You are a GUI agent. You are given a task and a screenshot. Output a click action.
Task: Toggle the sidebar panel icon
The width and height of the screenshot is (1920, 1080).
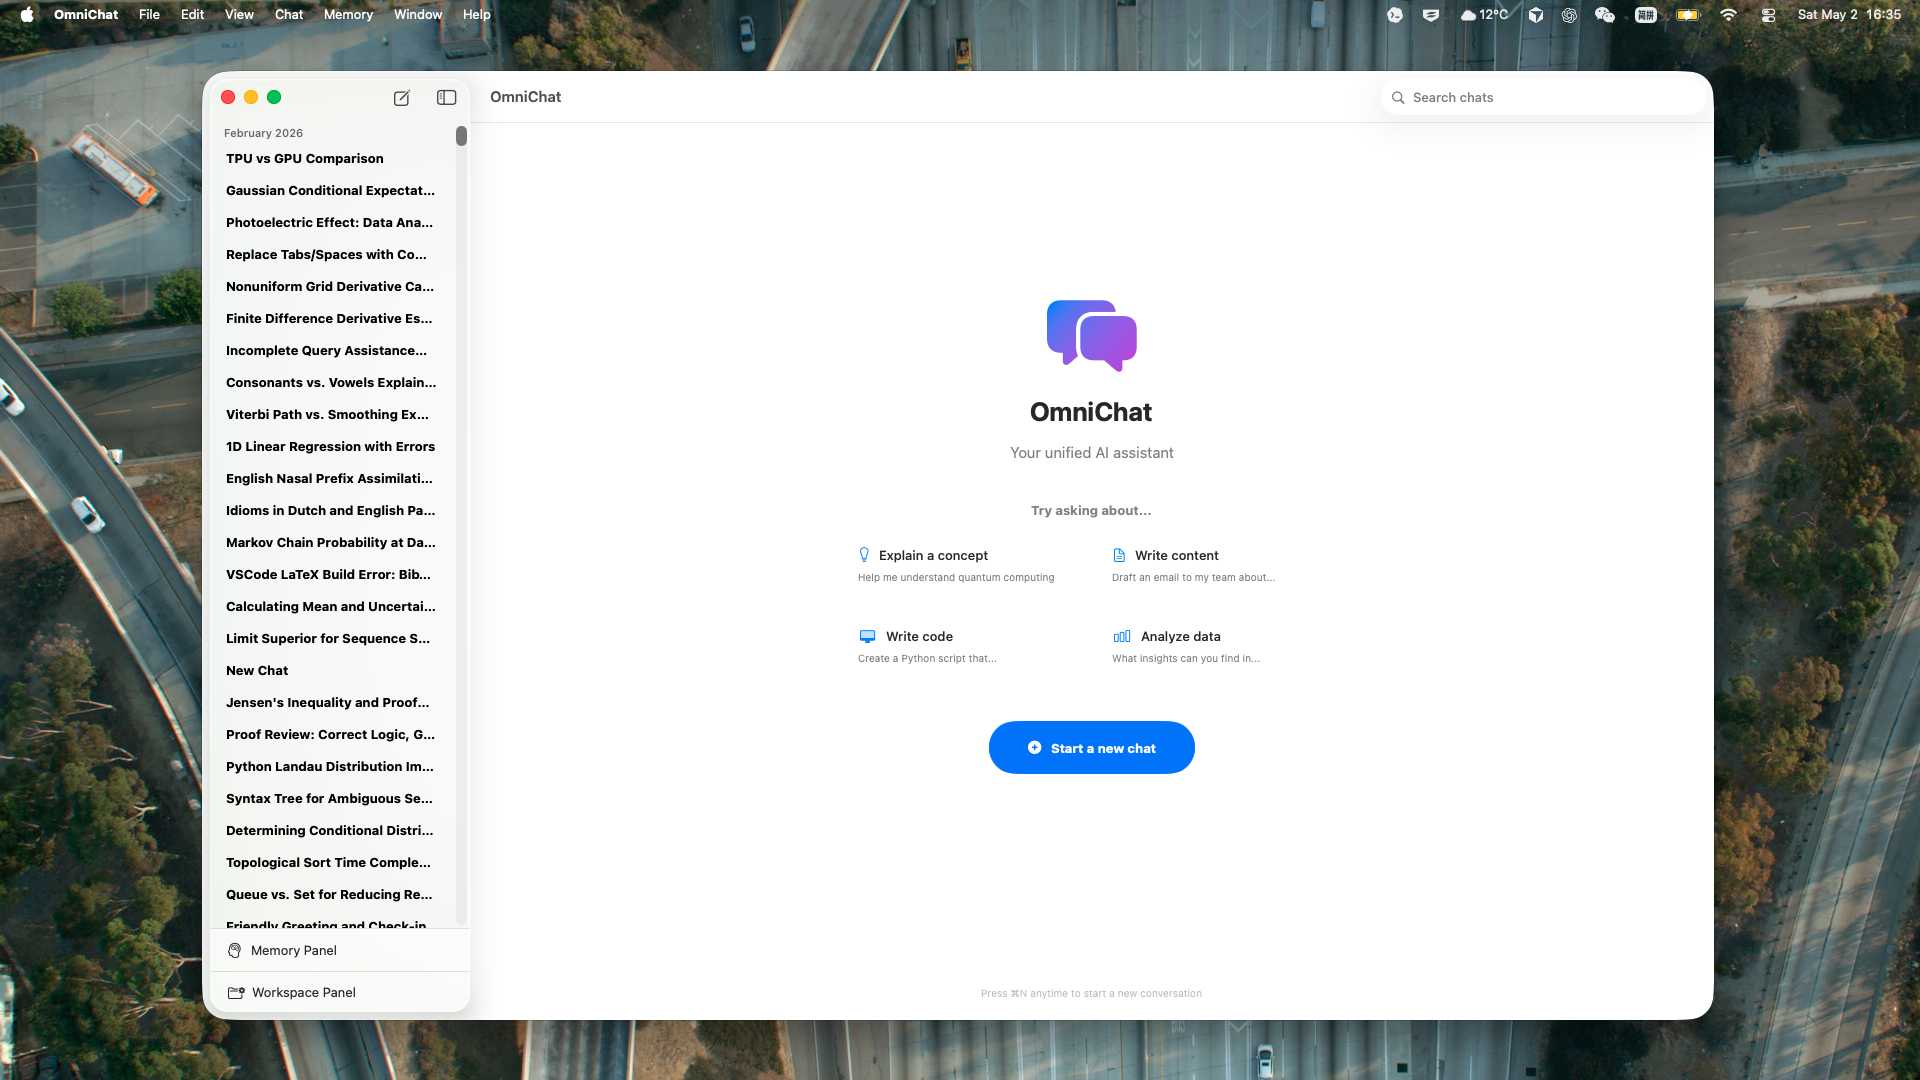pos(447,98)
